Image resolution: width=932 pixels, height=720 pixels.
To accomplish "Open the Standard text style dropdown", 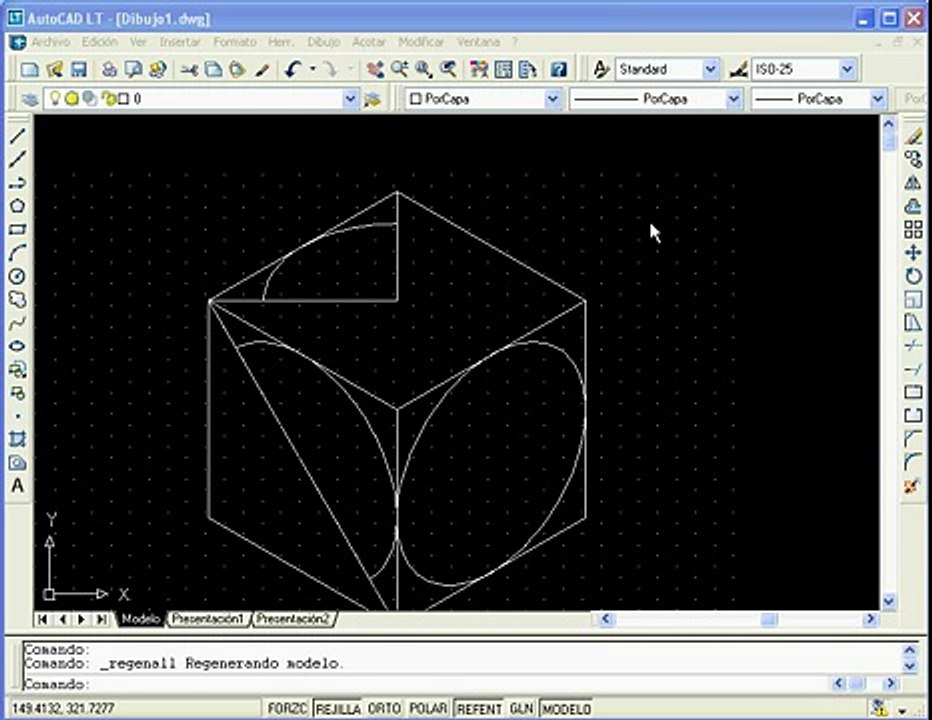I will (x=710, y=70).
